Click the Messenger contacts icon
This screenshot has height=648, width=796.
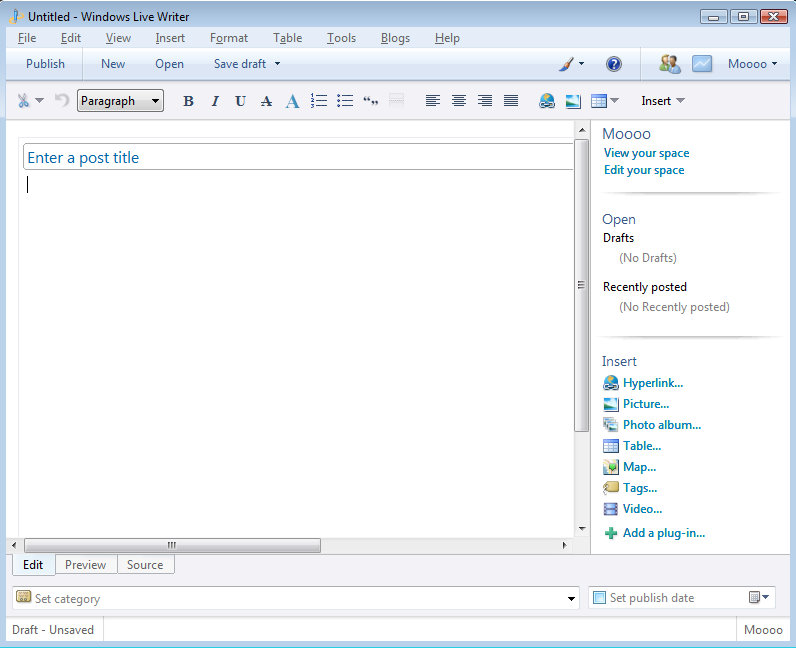tap(670, 64)
